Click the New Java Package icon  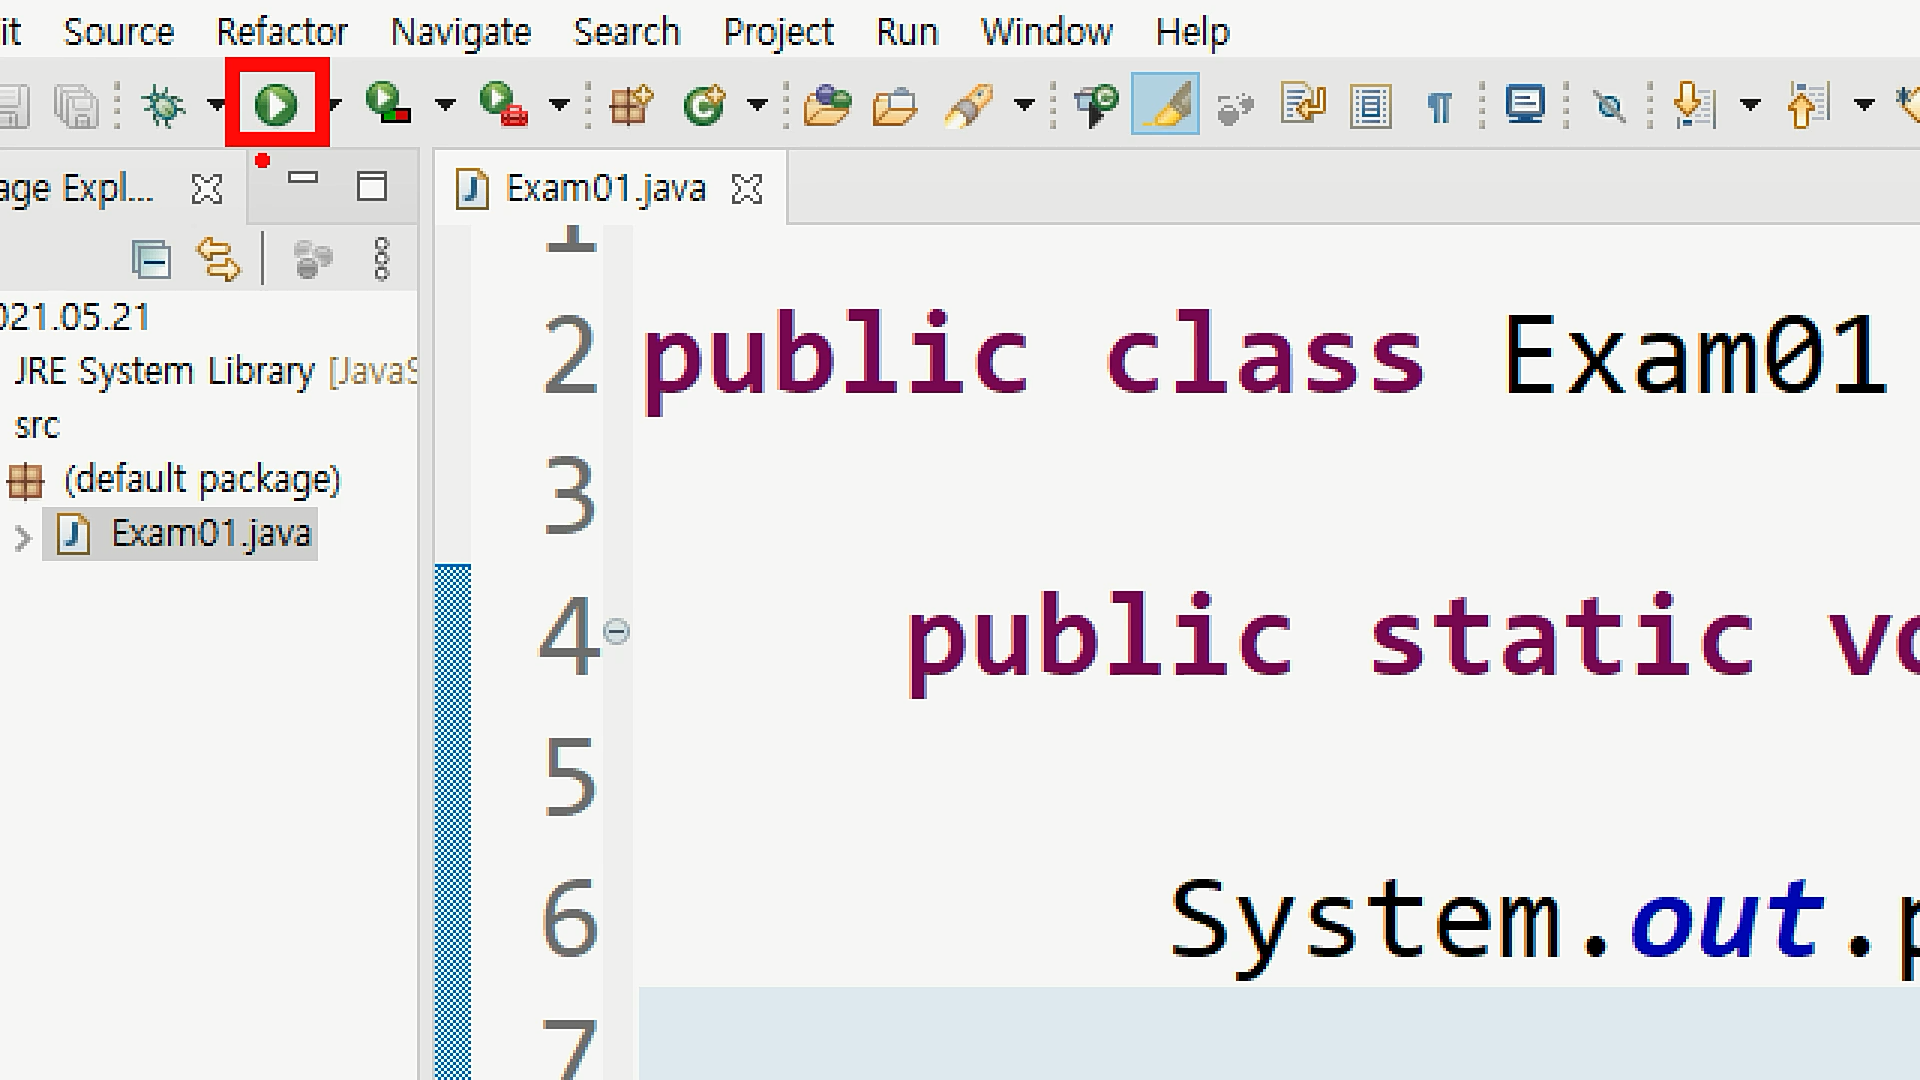tap(631, 105)
